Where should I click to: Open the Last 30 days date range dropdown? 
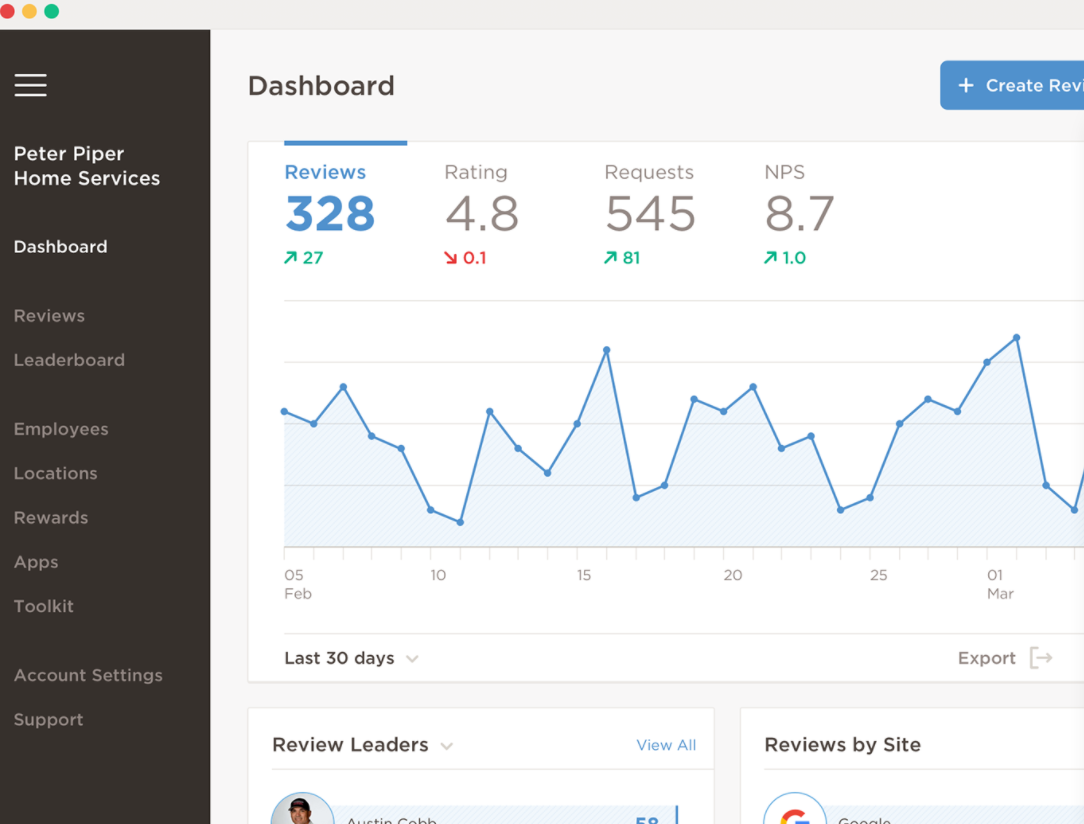point(350,658)
